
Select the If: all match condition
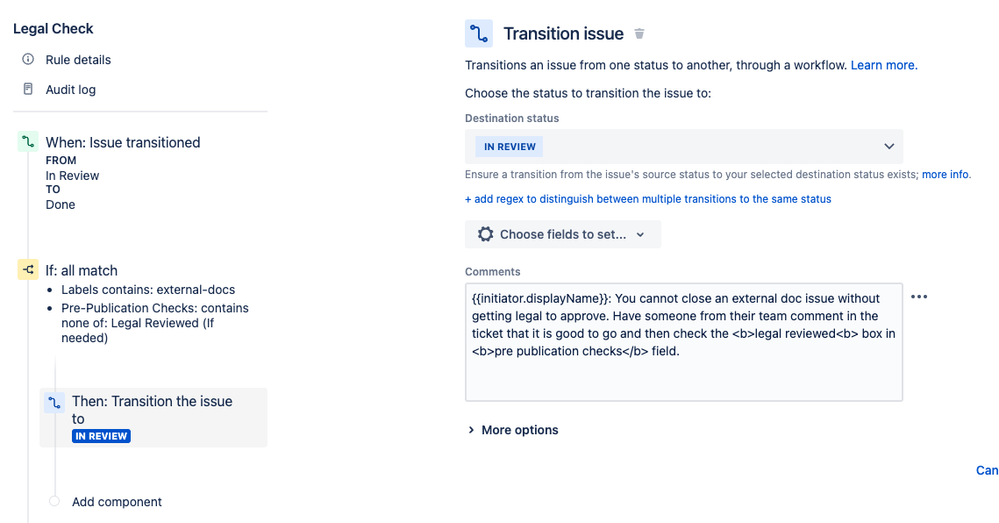pyautogui.click(x=81, y=270)
